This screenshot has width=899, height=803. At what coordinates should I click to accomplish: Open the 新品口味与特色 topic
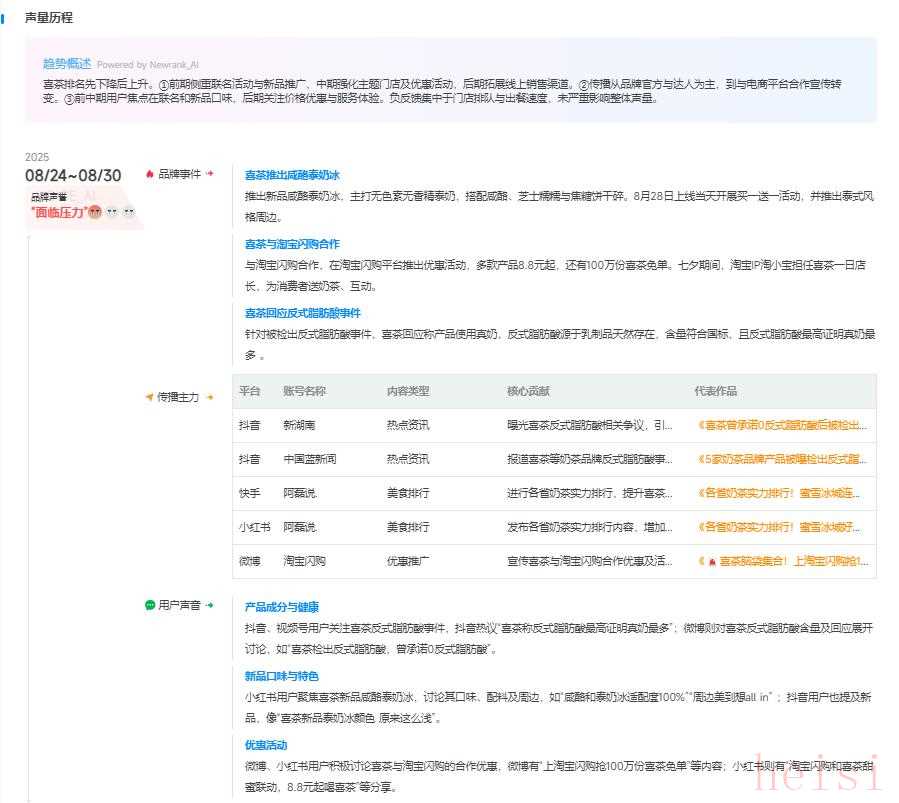pyautogui.click(x=282, y=676)
